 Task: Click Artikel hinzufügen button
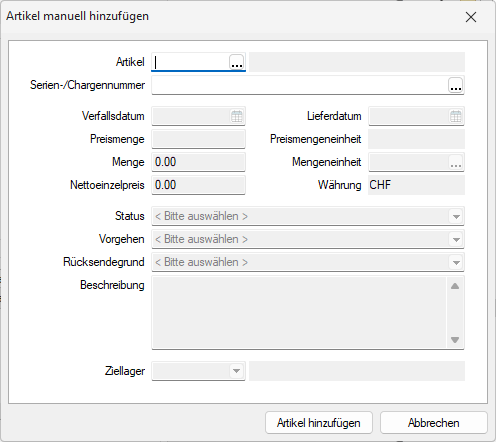click(319, 423)
